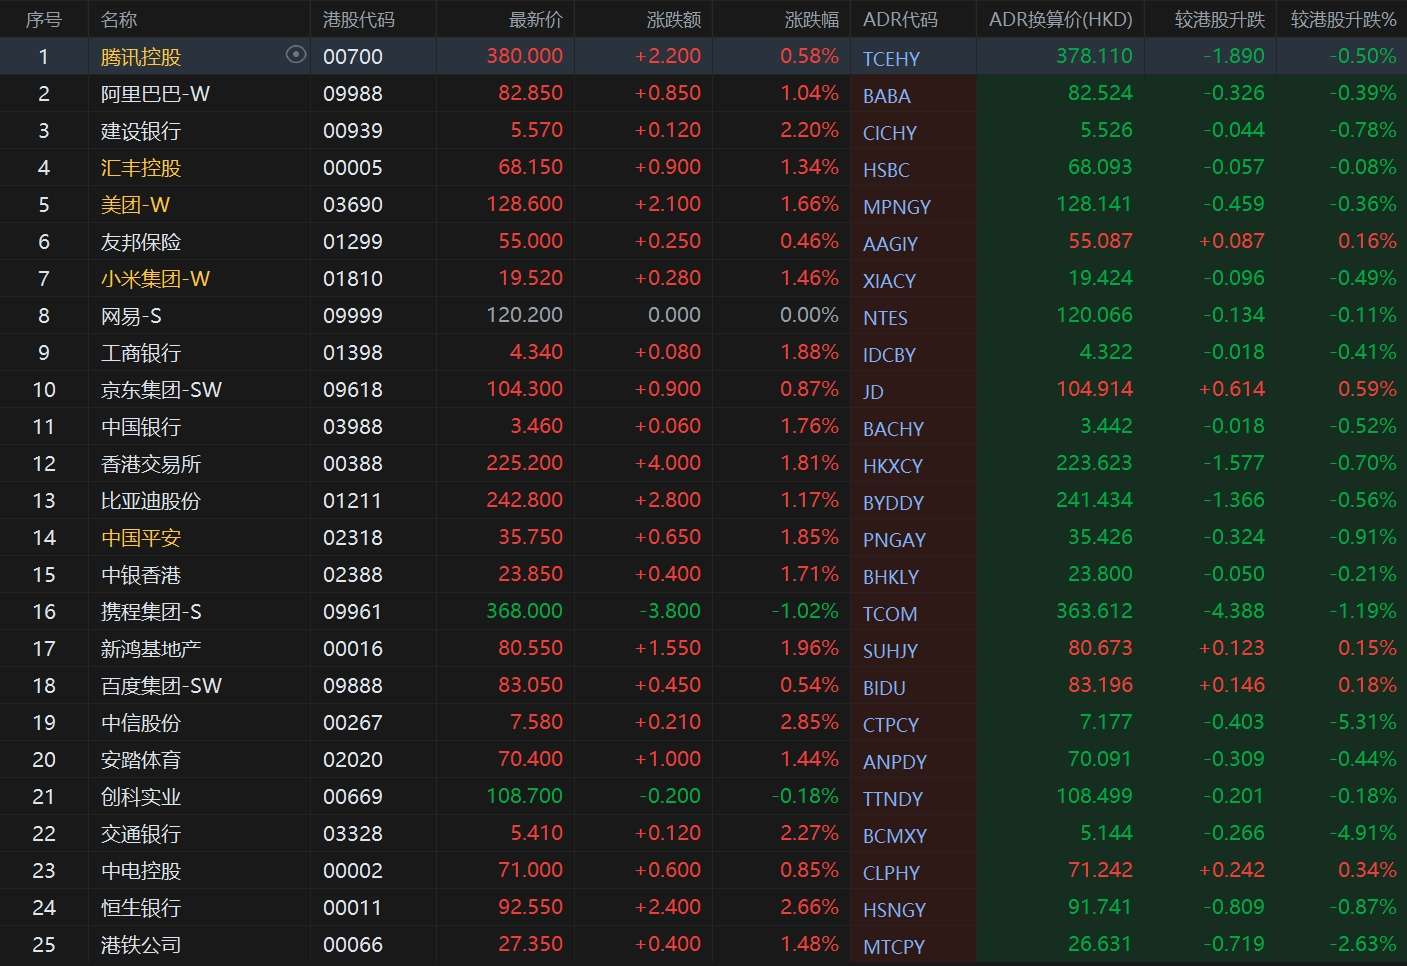Toggle the eye icon beside 腾讯控股
The height and width of the screenshot is (966, 1407).
[296, 55]
